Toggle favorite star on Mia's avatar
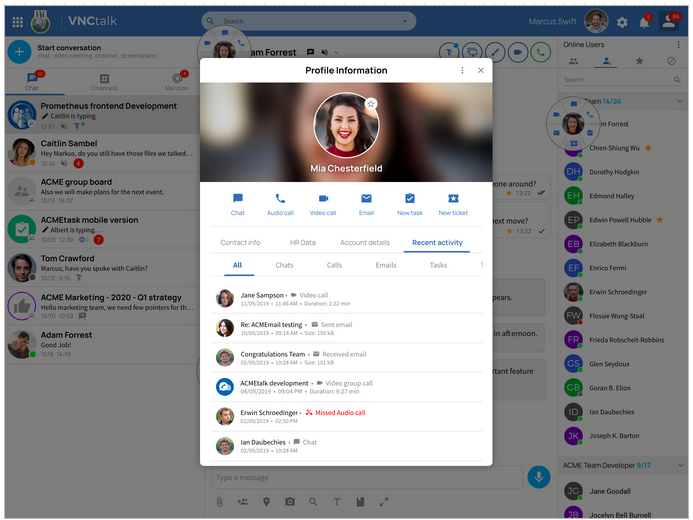Viewport: 693px width, 520px height. point(371,104)
